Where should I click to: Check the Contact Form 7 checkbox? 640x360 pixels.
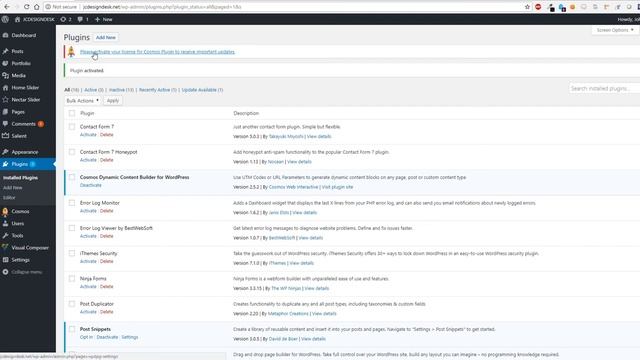pos(72,127)
